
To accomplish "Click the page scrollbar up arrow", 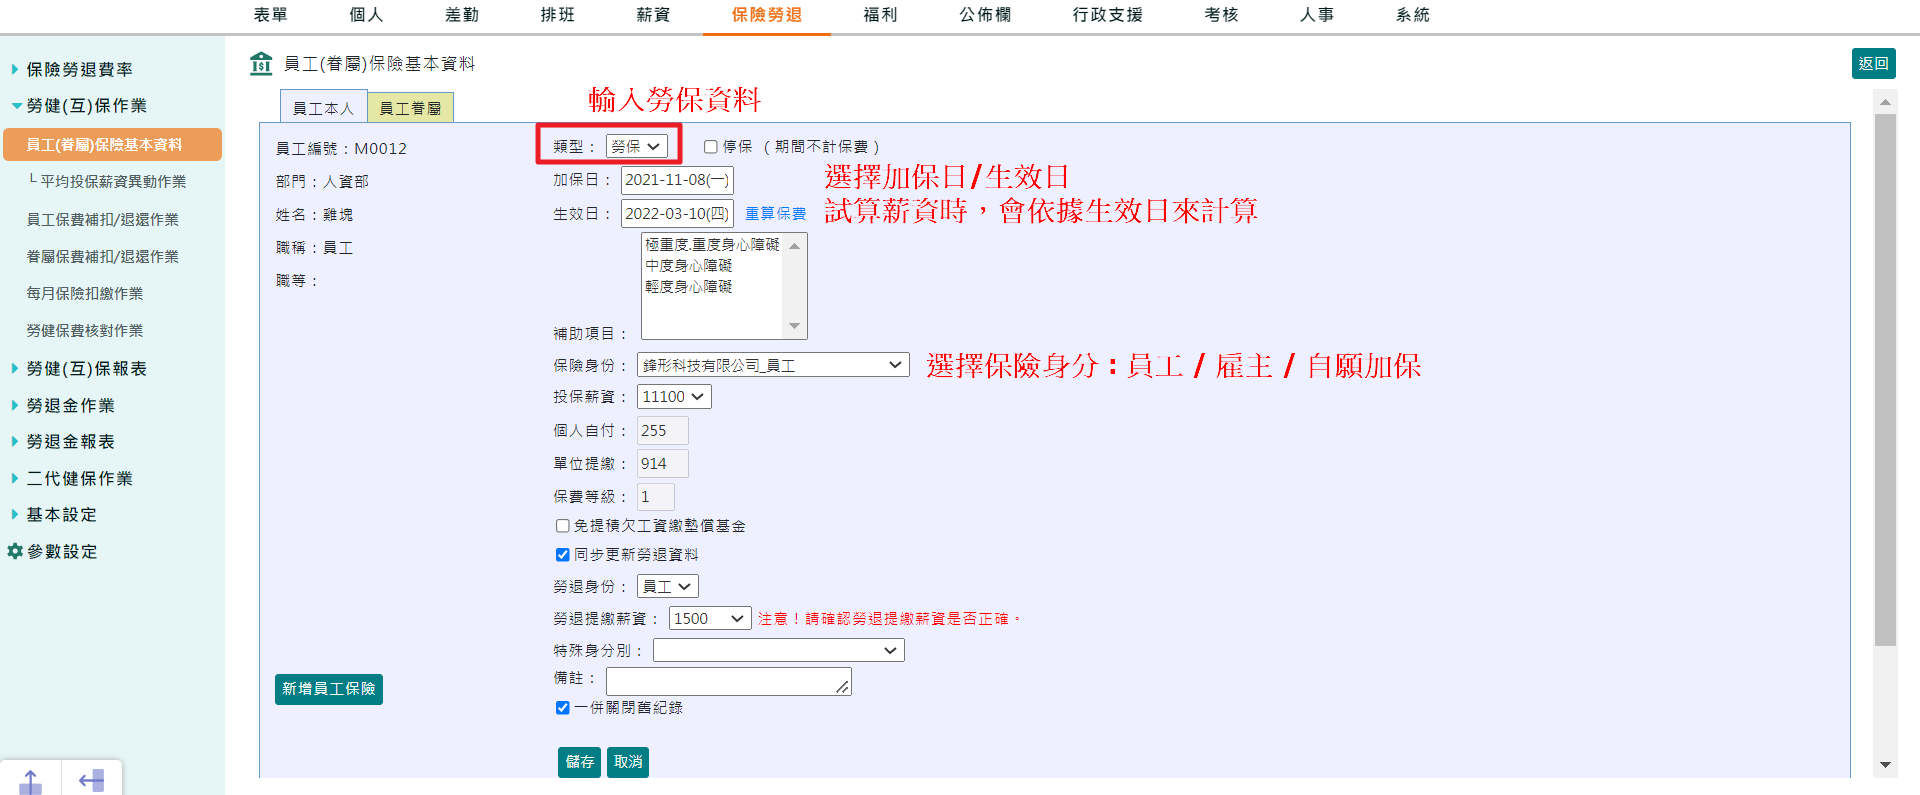I will [x=1886, y=102].
